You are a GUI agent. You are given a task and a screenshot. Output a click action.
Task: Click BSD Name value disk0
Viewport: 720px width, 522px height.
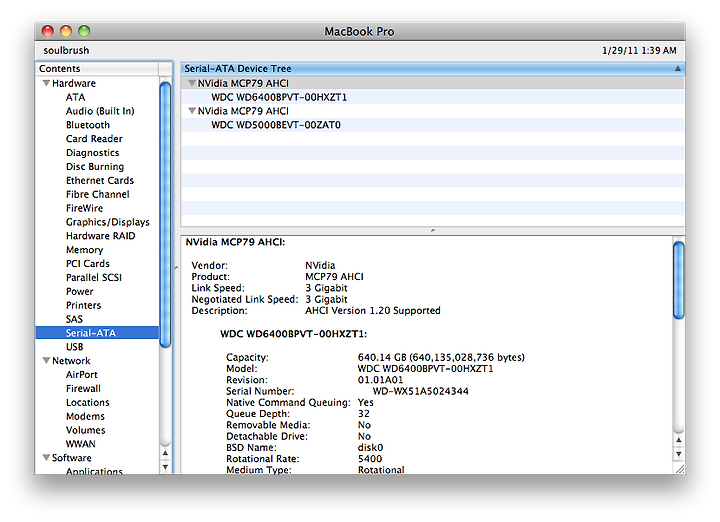coord(370,448)
